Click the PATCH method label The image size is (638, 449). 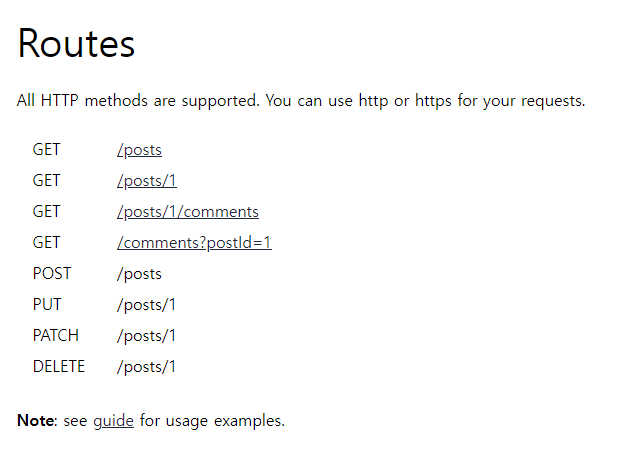point(56,335)
